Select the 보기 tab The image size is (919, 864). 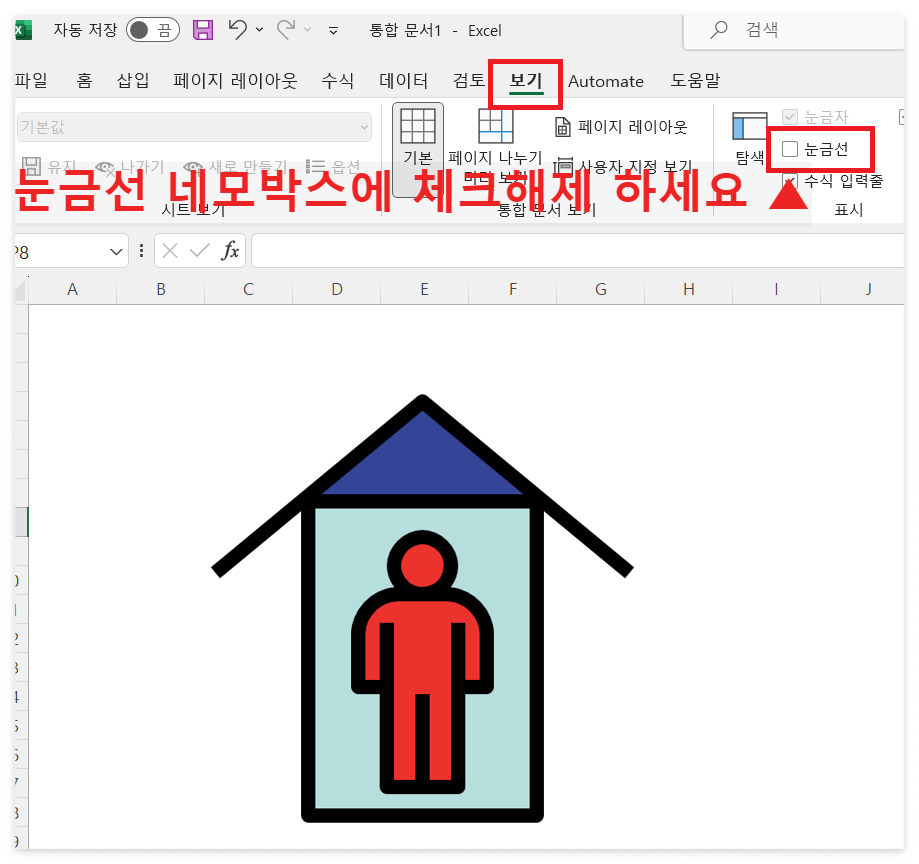tap(526, 80)
